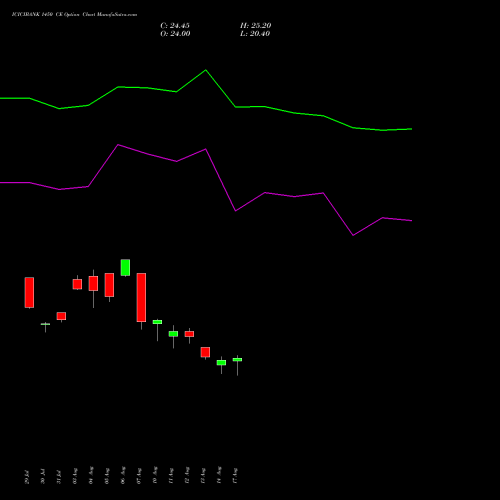The height and width of the screenshot is (500, 500).
Task: Click the 11 Aug date label
Action: pyautogui.click(x=171, y=476)
